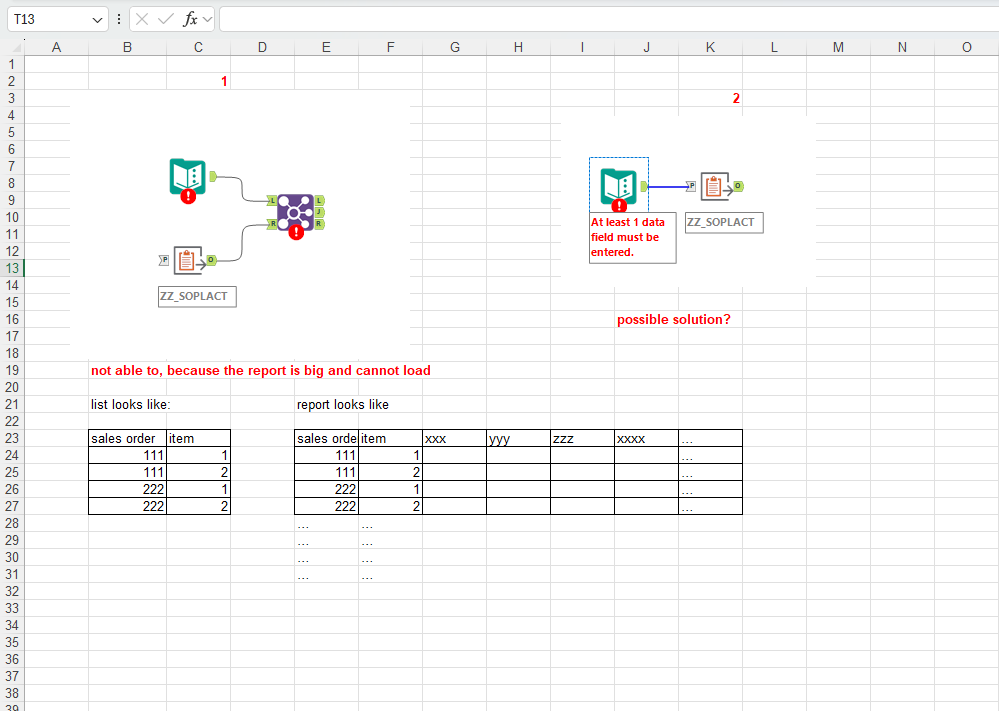Click the red error badge on workflow 1 book icon
999x711 pixels.
[x=187, y=196]
